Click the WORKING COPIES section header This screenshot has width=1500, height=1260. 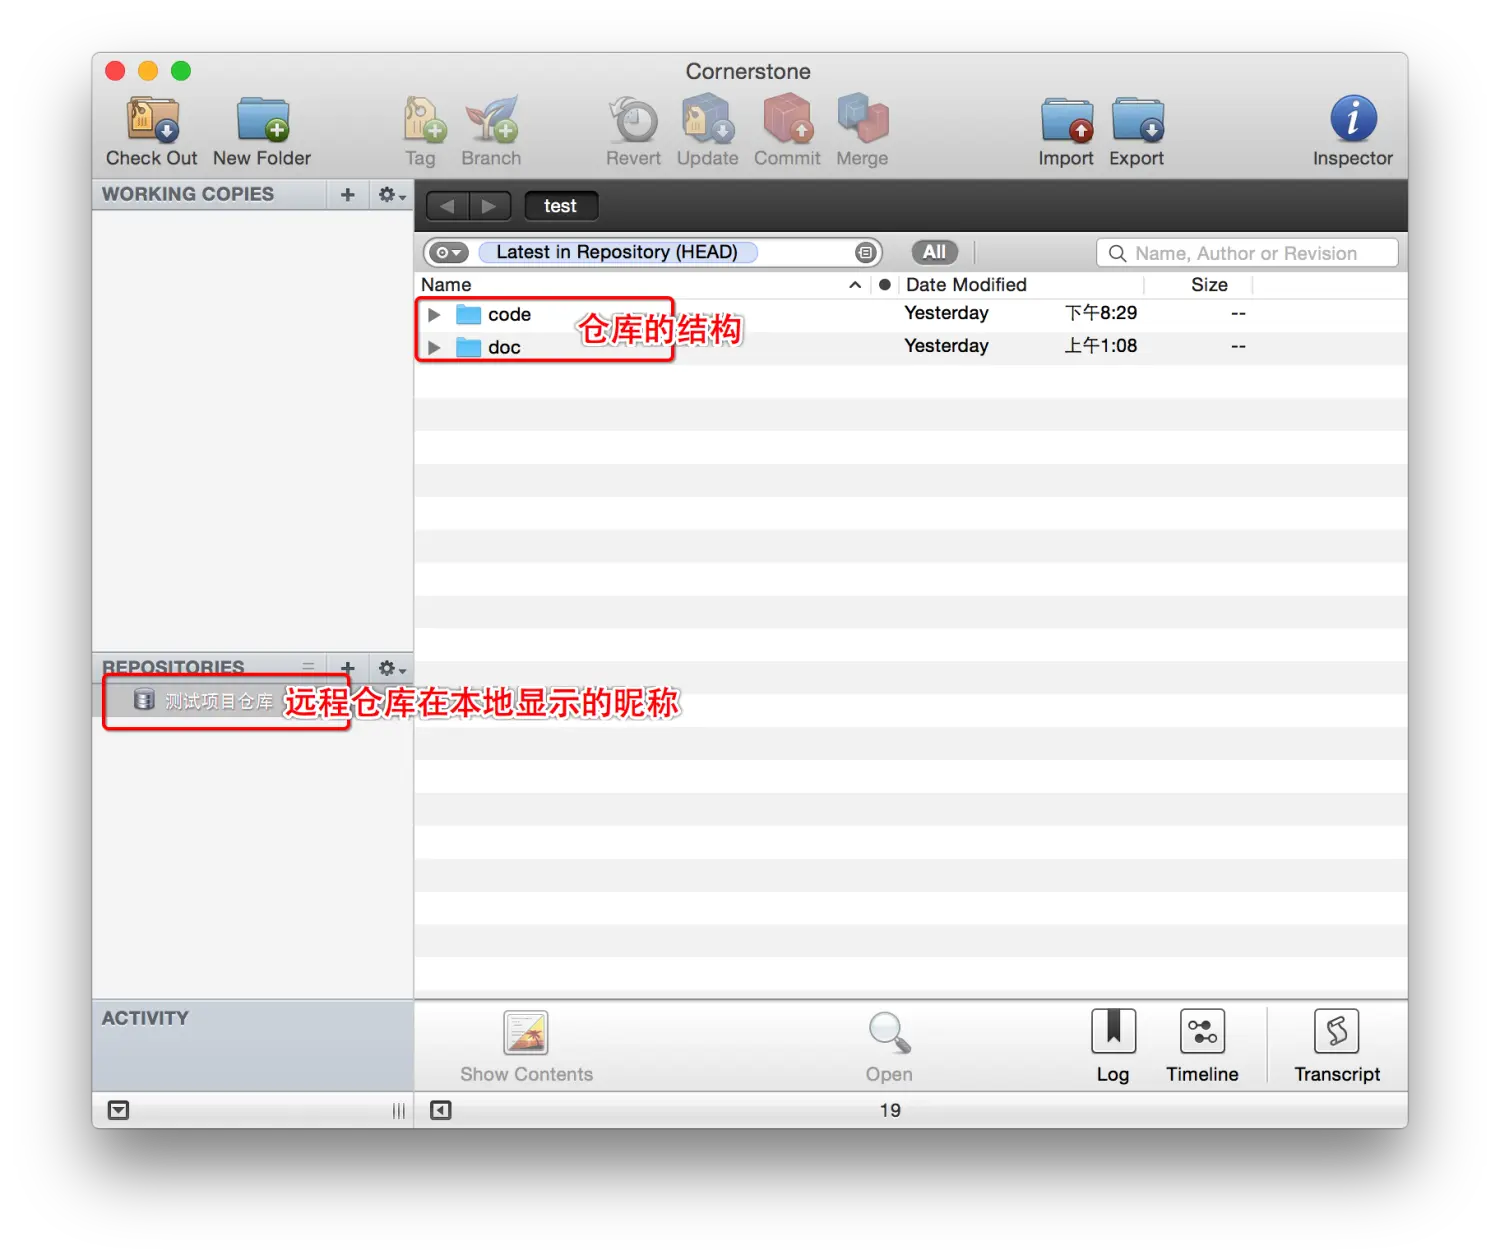click(188, 195)
